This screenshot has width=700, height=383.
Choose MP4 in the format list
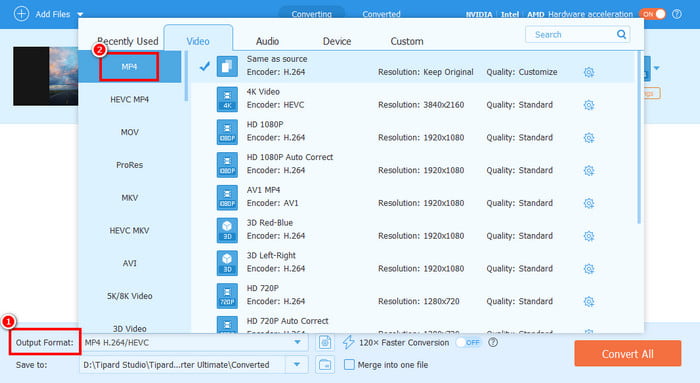tap(129, 67)
